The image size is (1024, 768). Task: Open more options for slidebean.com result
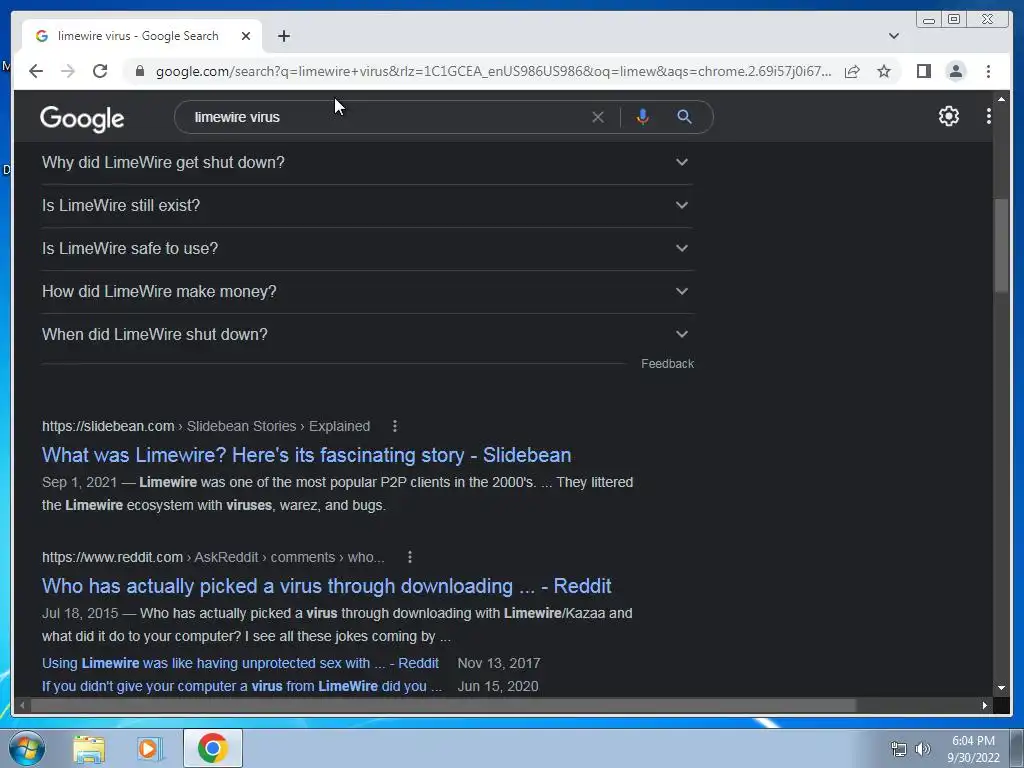coord(394,426)
